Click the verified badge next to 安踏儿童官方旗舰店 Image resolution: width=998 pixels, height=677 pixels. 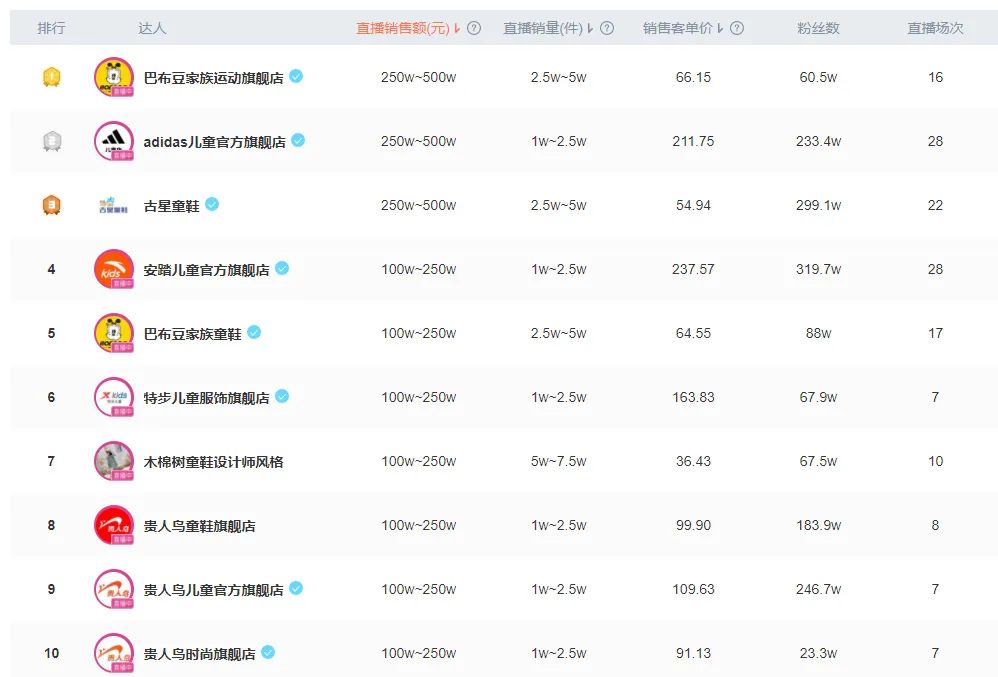click(x=281, y=268)
